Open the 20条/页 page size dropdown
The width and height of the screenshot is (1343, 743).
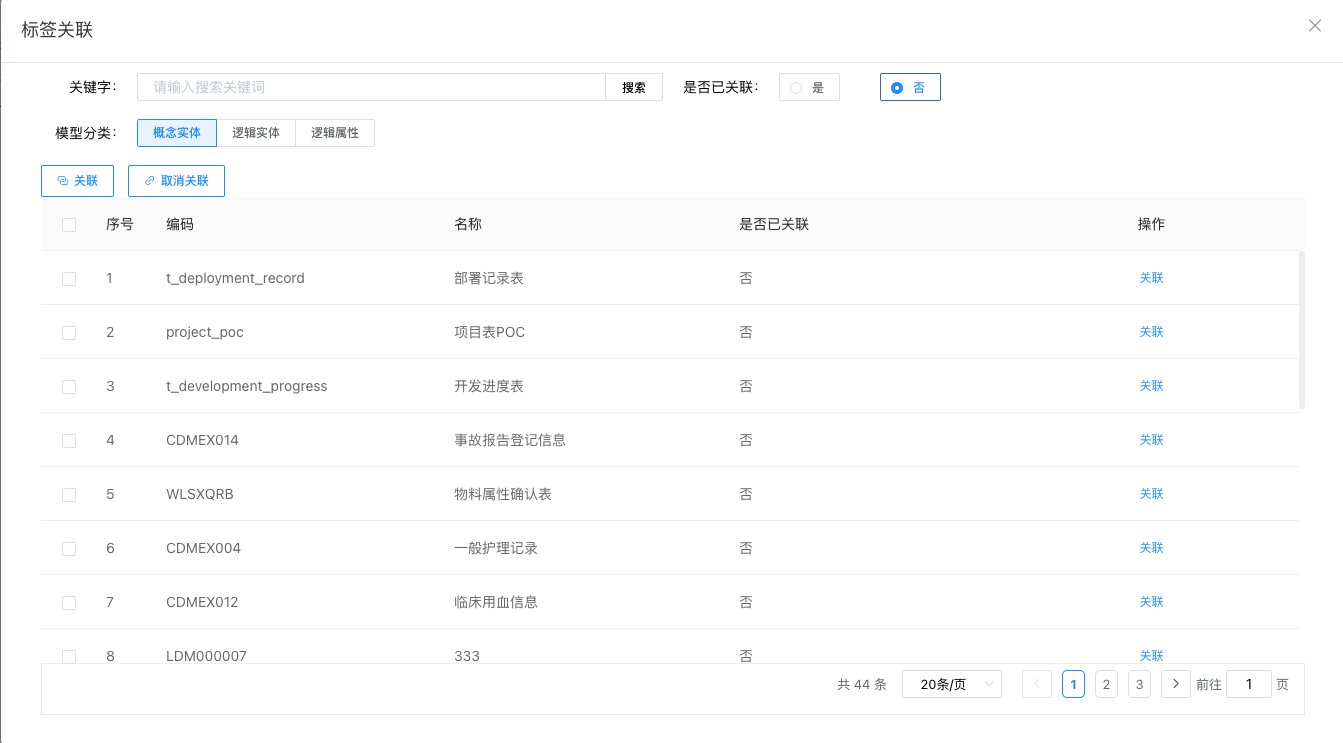pyautogui.click(x=951, y=684)
